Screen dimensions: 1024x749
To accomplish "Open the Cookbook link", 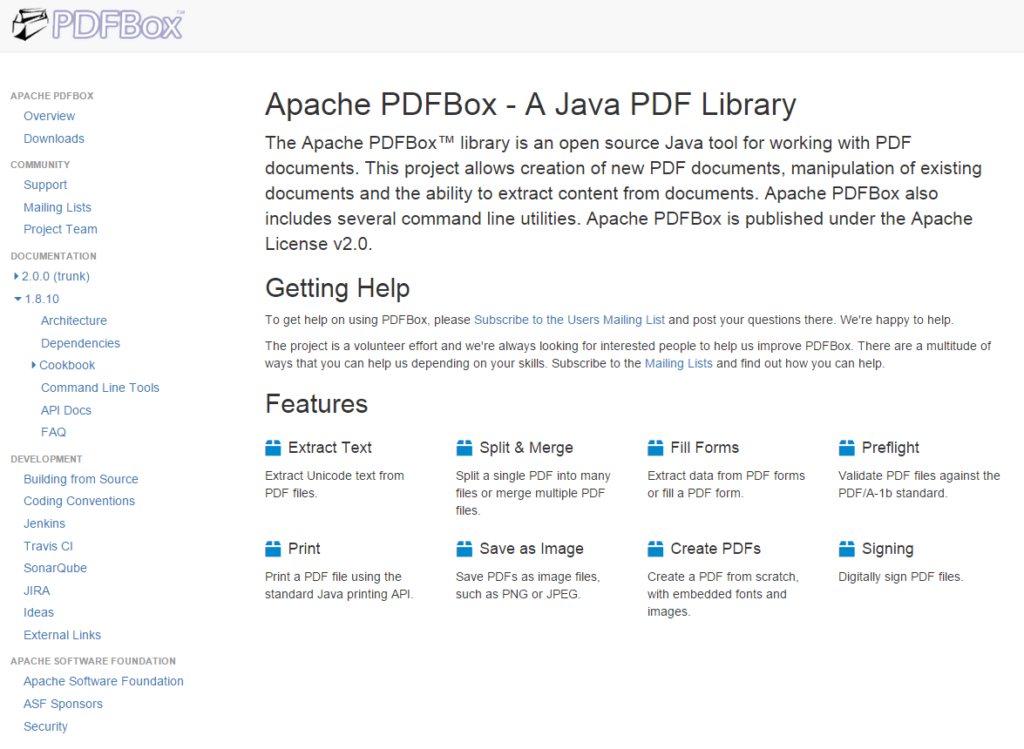I will point(67,366).
